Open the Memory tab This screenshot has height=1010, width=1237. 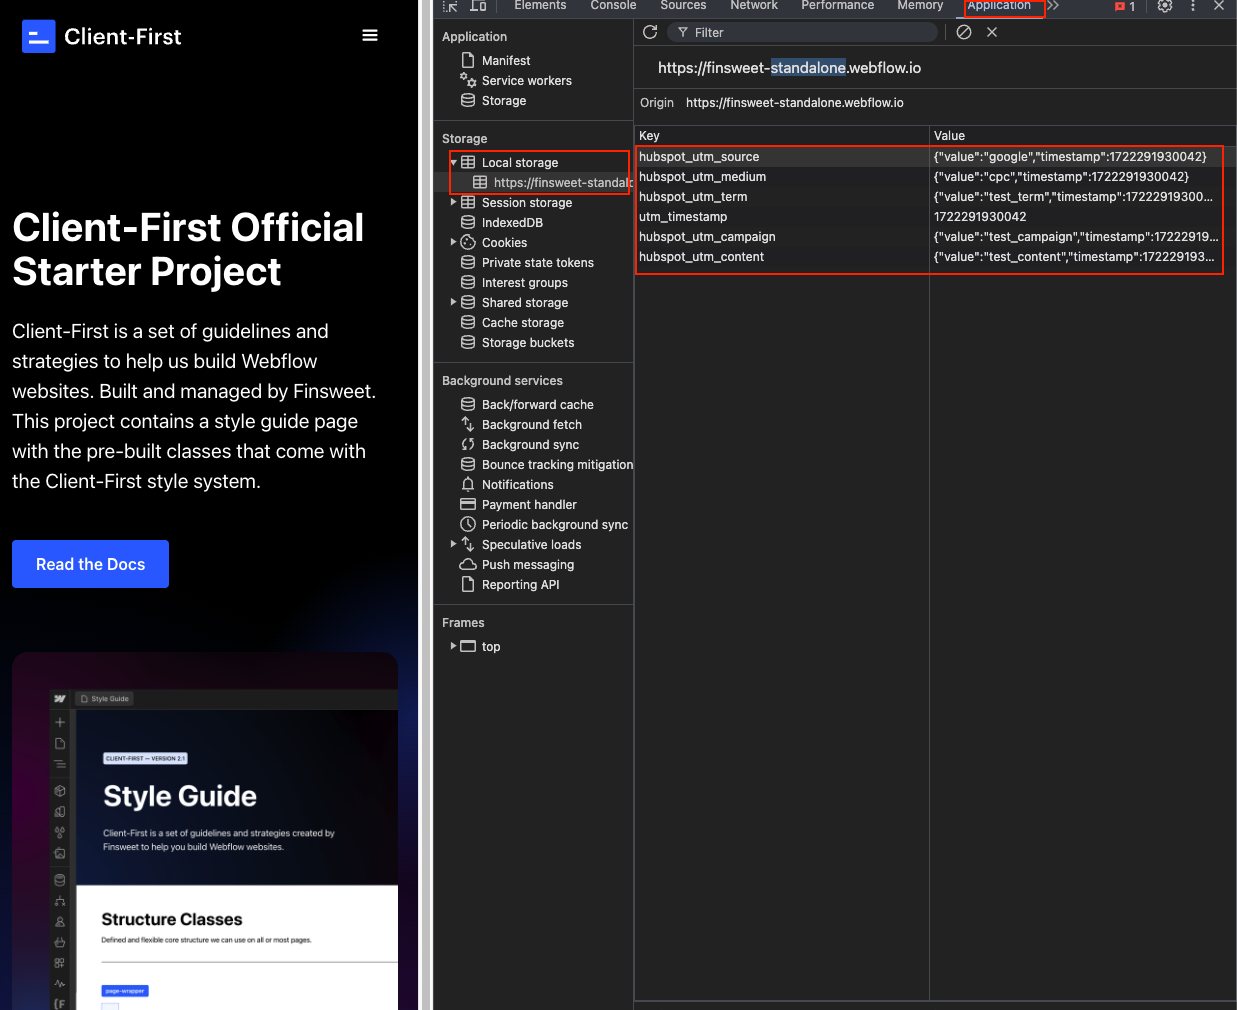920,6
